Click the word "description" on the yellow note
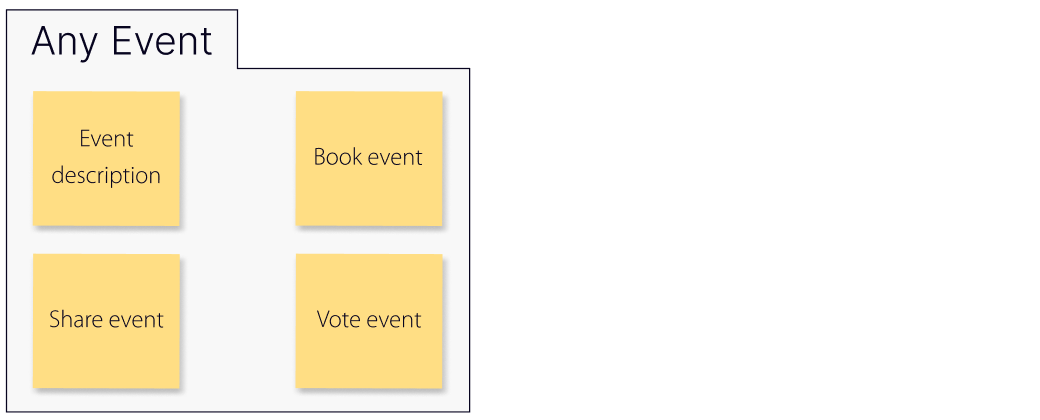Screen dimensions: 1040x420 pos(106,176)
